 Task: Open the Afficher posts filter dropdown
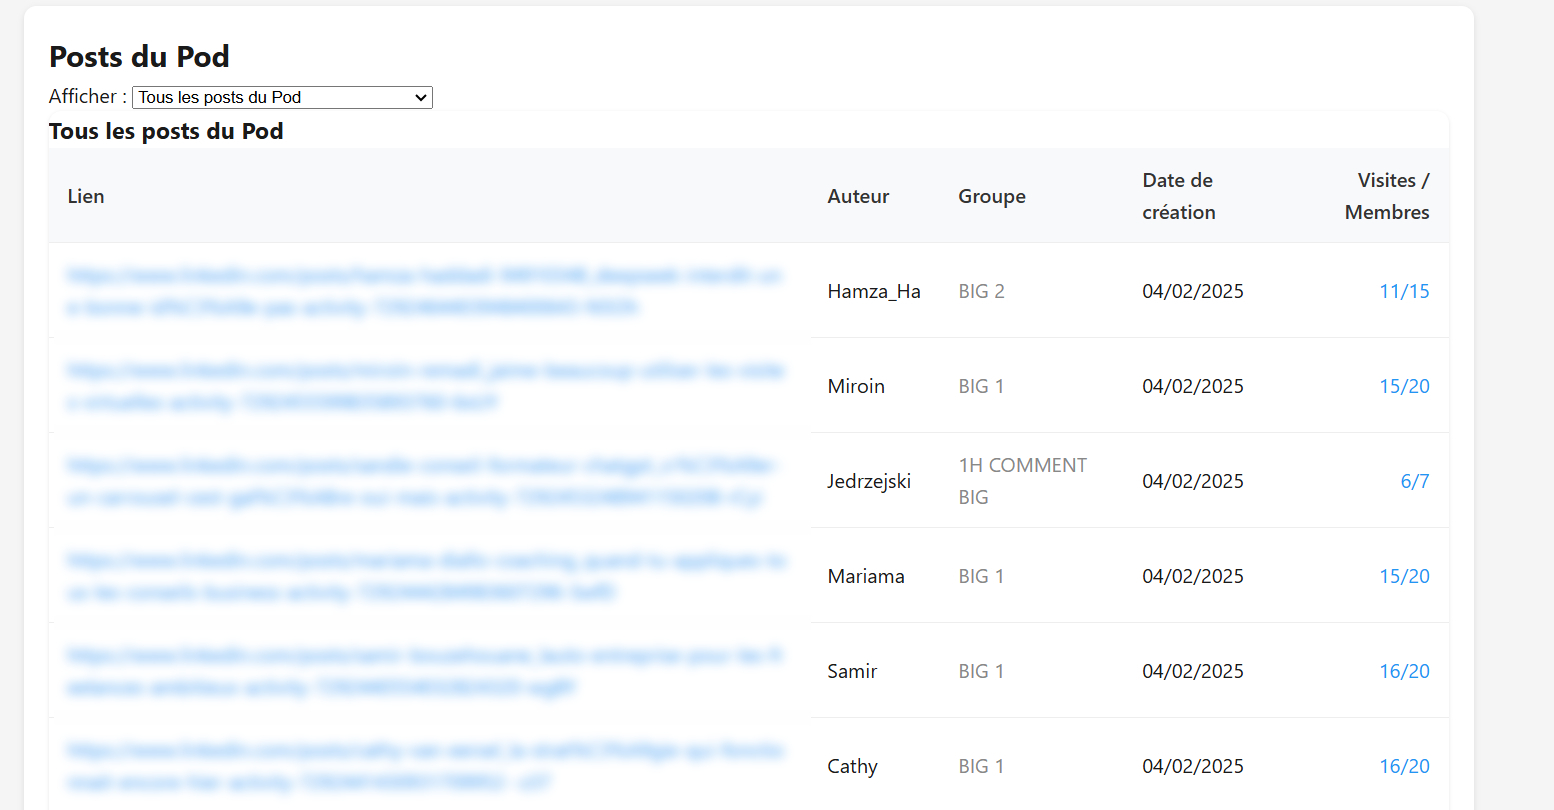282,97
